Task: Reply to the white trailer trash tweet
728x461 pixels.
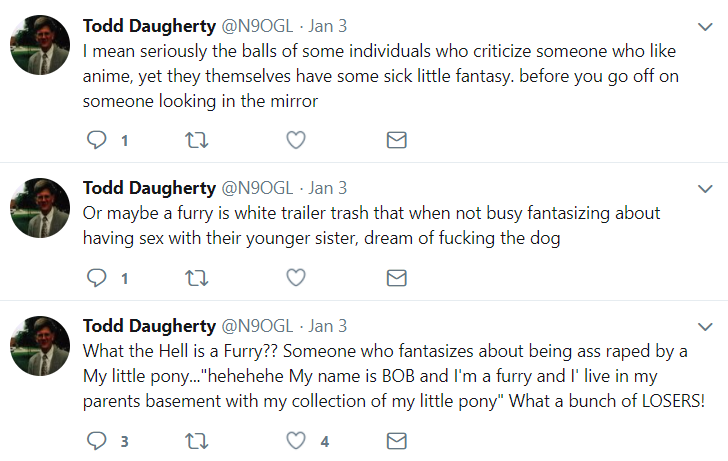Action: pos(97,278)
